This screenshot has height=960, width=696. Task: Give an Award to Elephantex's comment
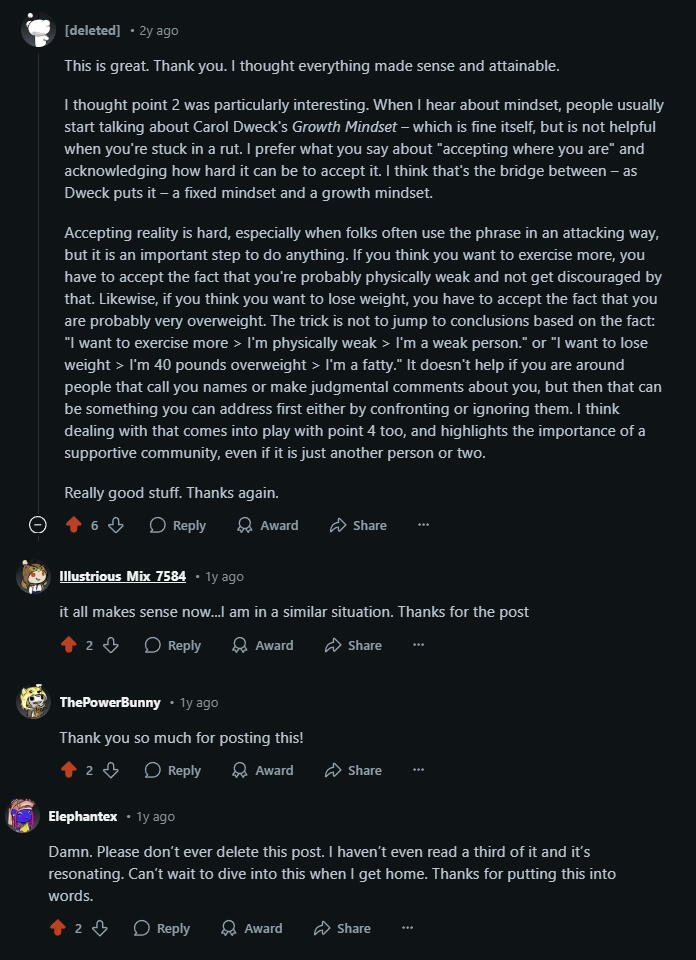point(251,928)
